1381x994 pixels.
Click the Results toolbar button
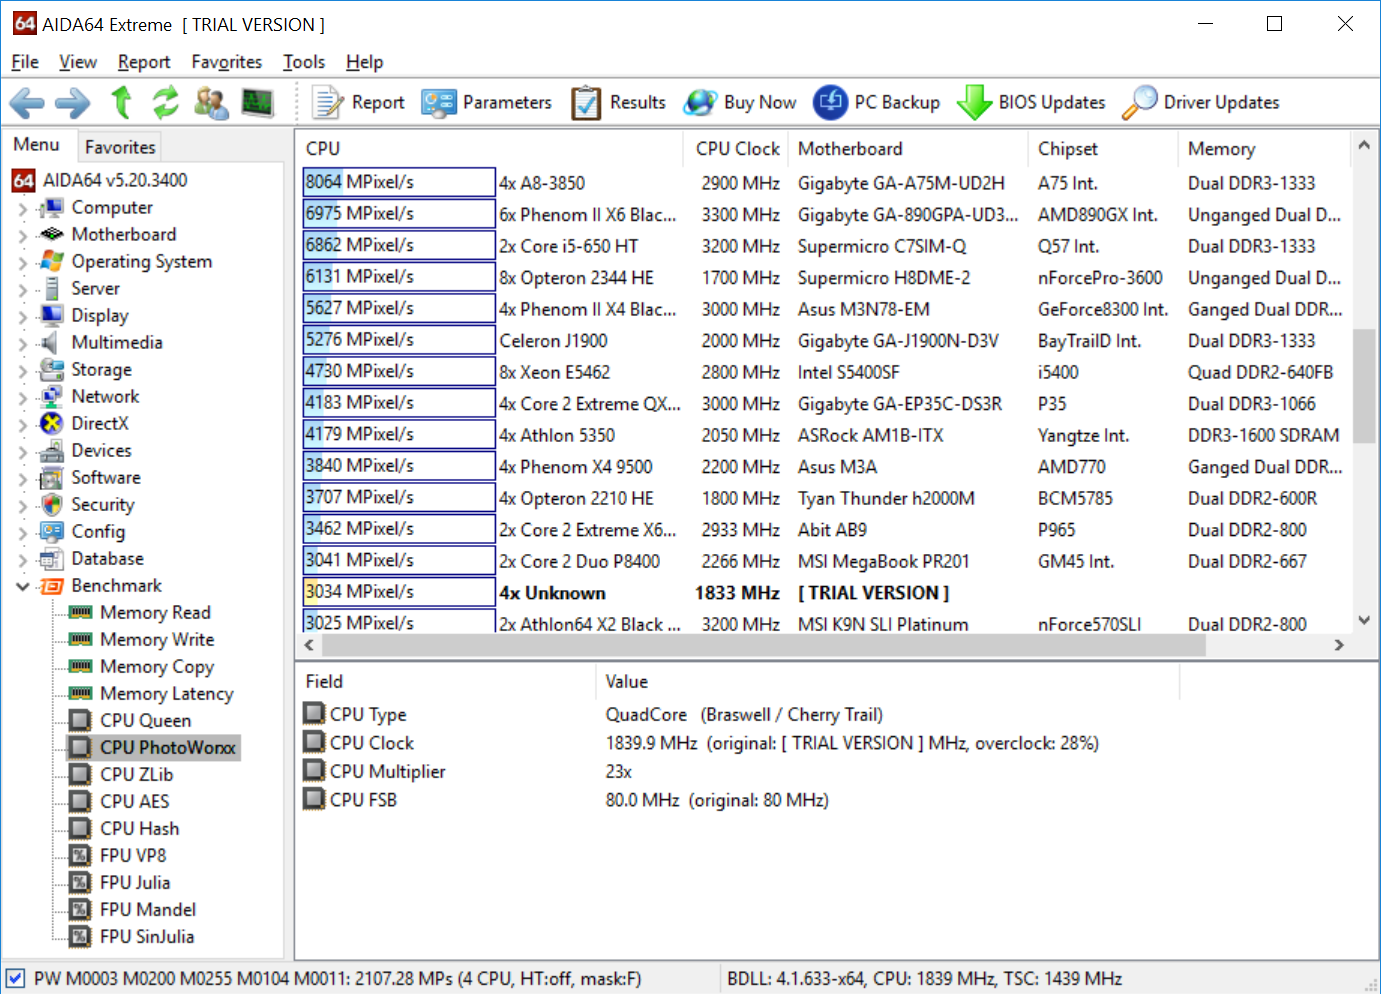tap(618, 102)
